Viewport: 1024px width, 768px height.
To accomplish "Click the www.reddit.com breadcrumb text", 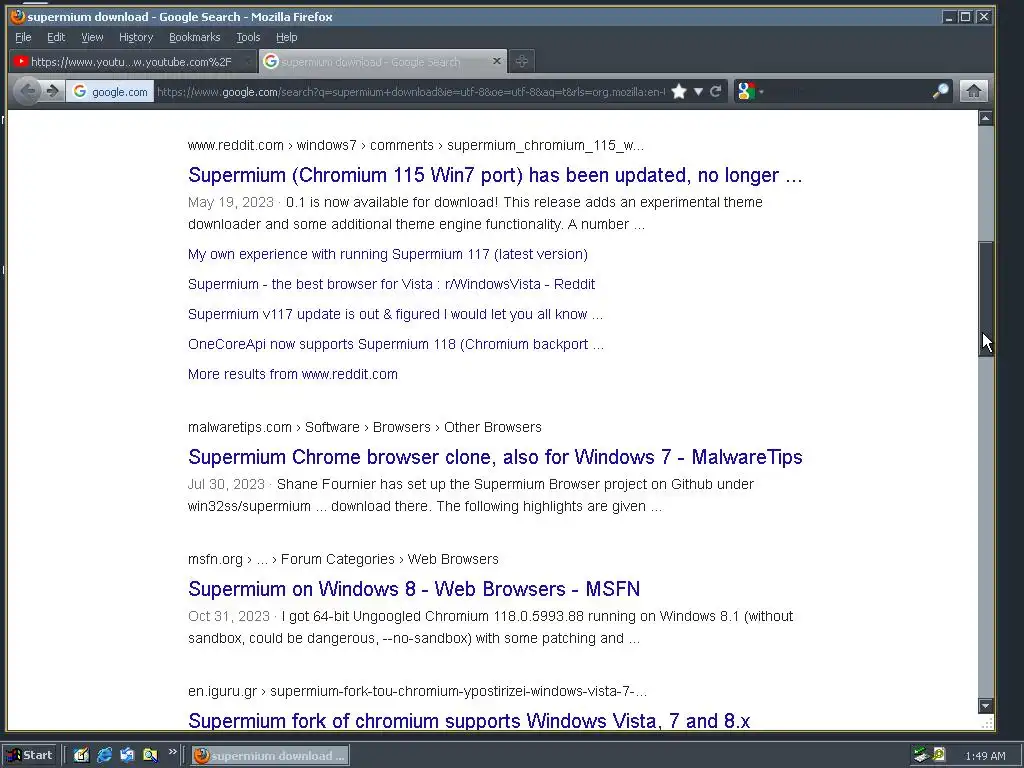I will 236,145.
